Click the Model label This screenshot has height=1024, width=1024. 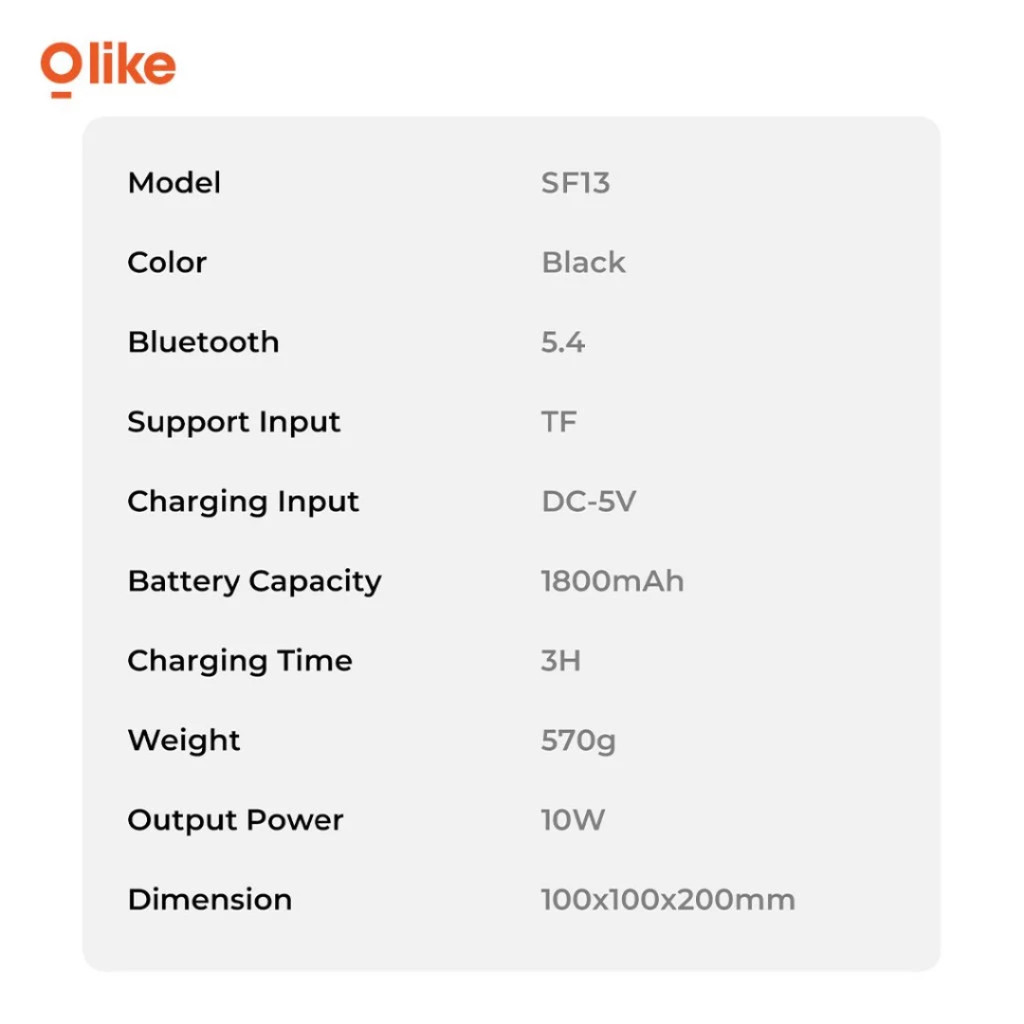[x=174, y=183]
